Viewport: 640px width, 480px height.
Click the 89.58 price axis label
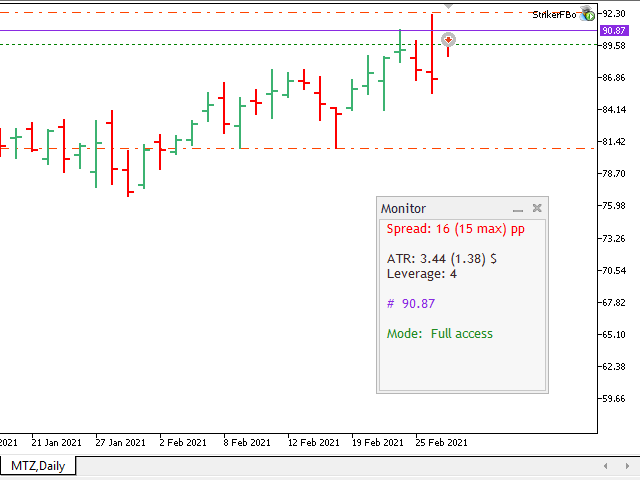[614, 46]
